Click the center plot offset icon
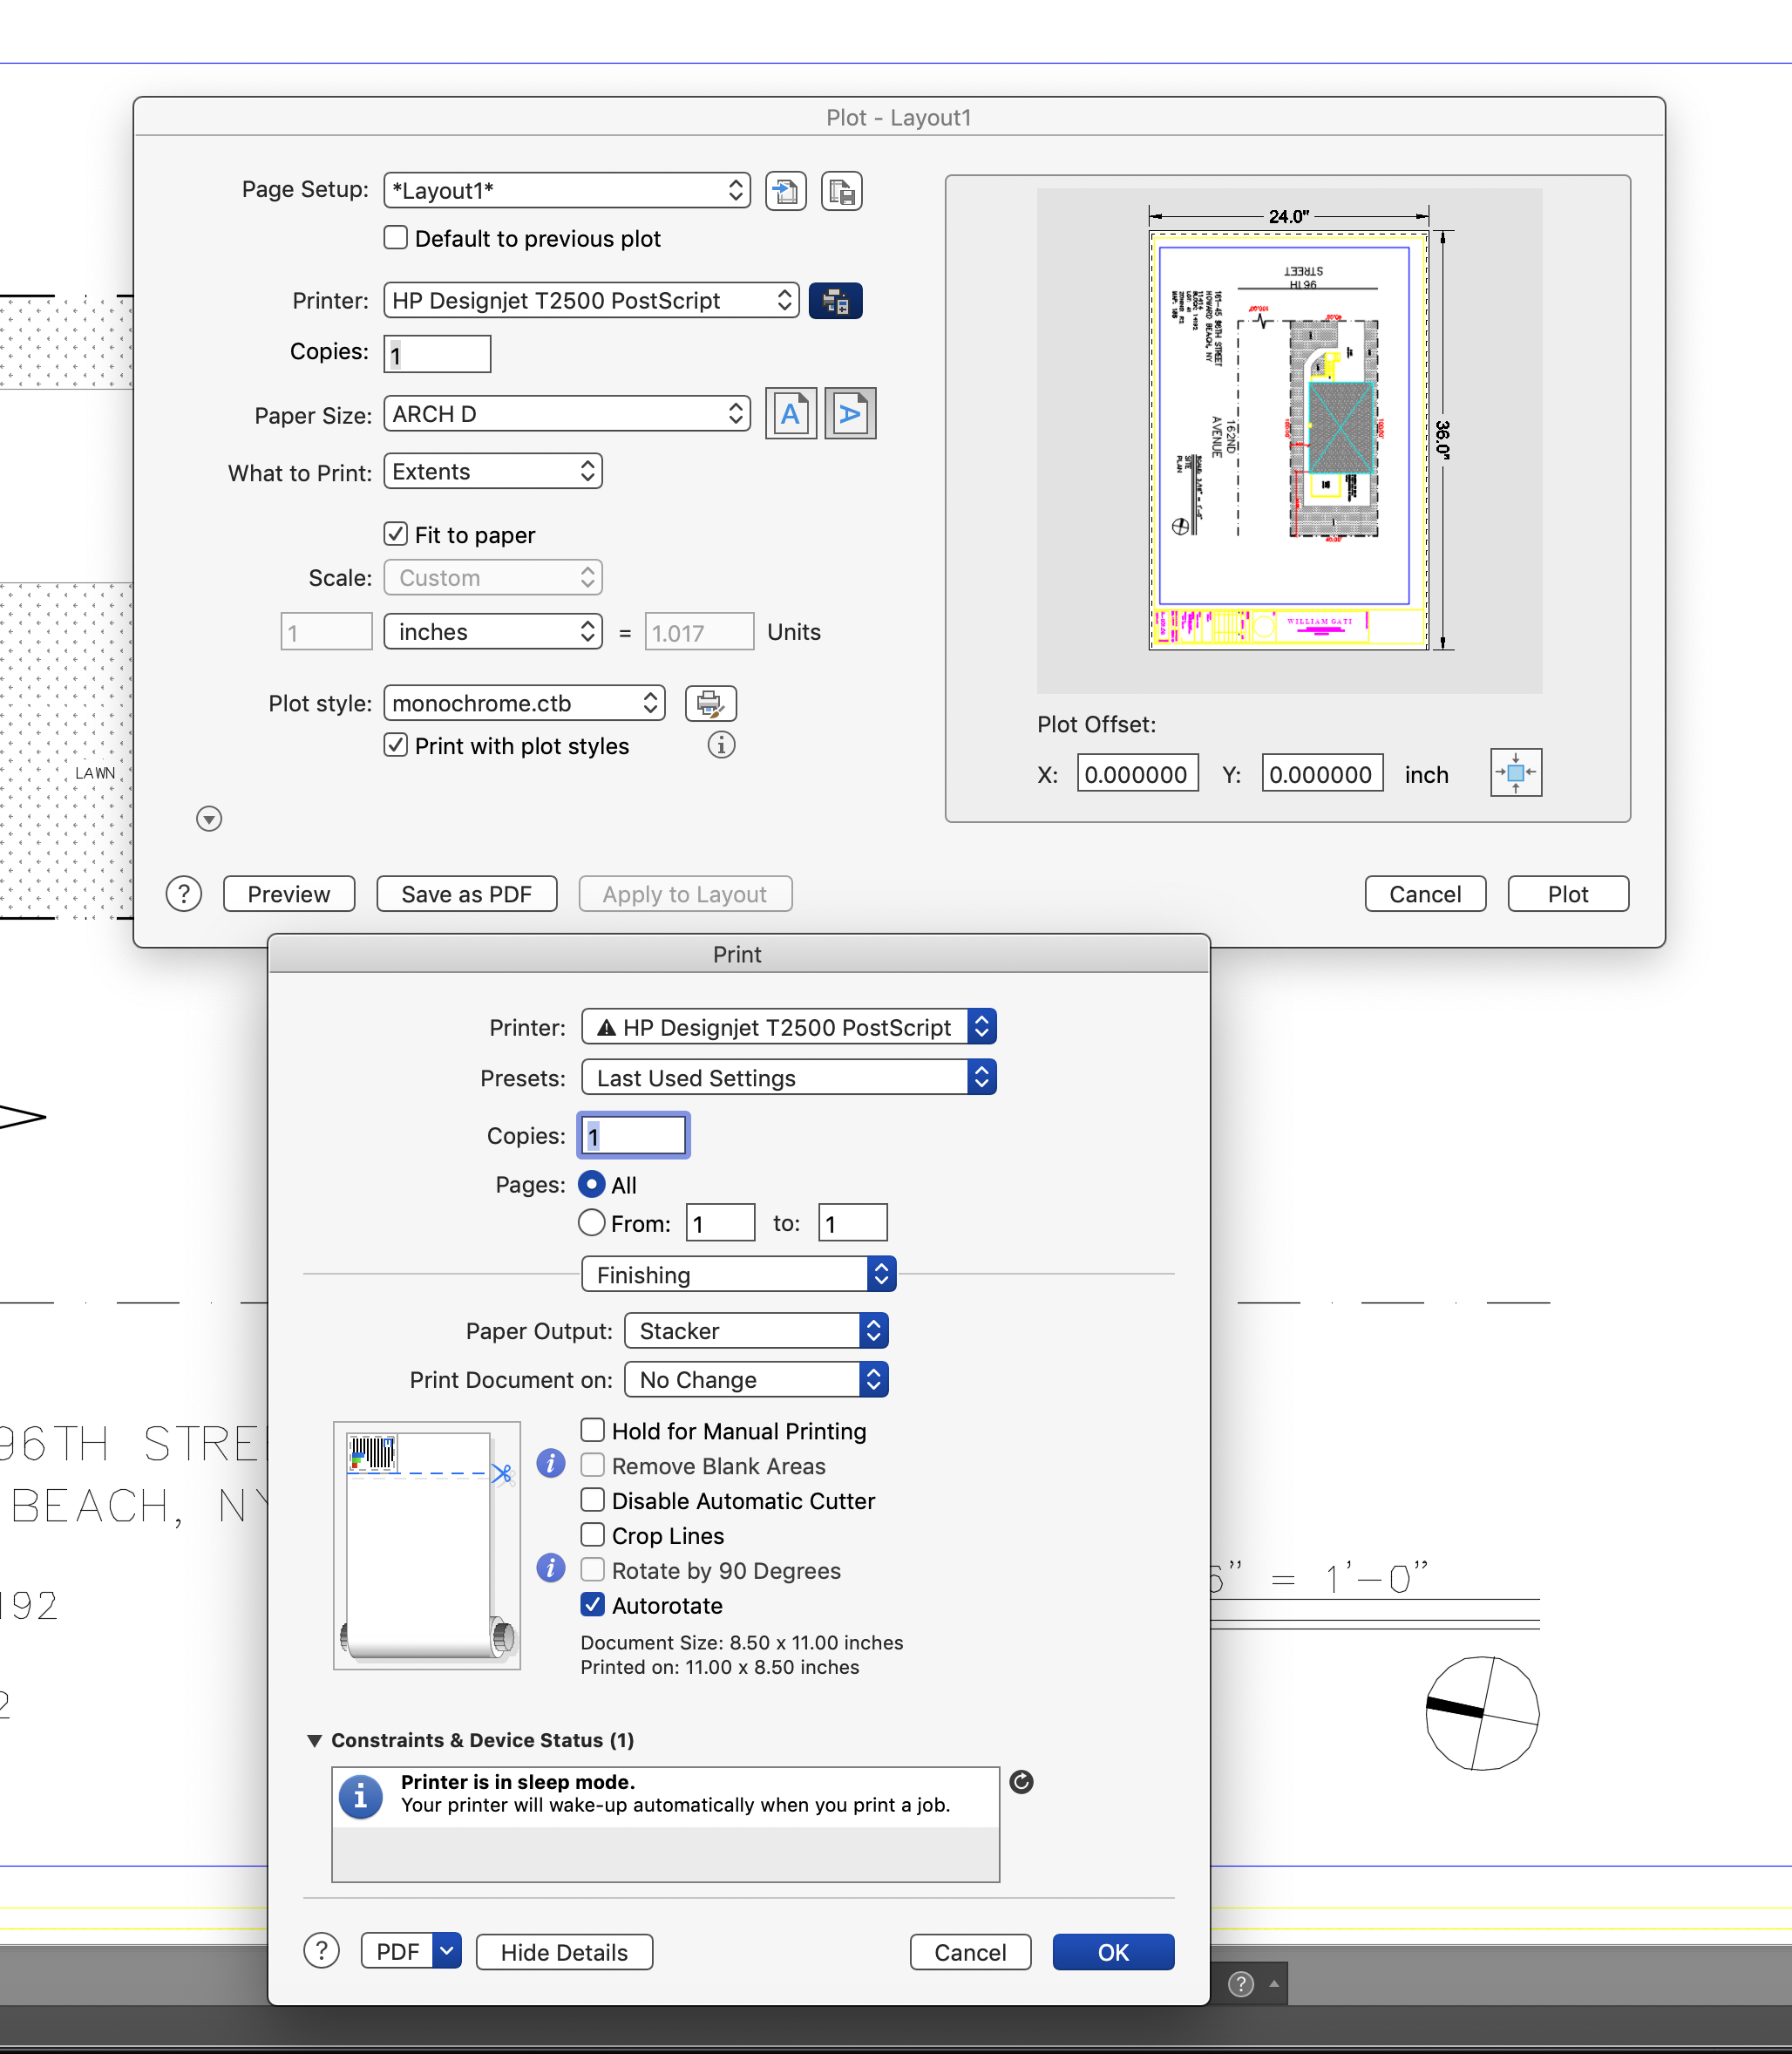 (1515, 773)
